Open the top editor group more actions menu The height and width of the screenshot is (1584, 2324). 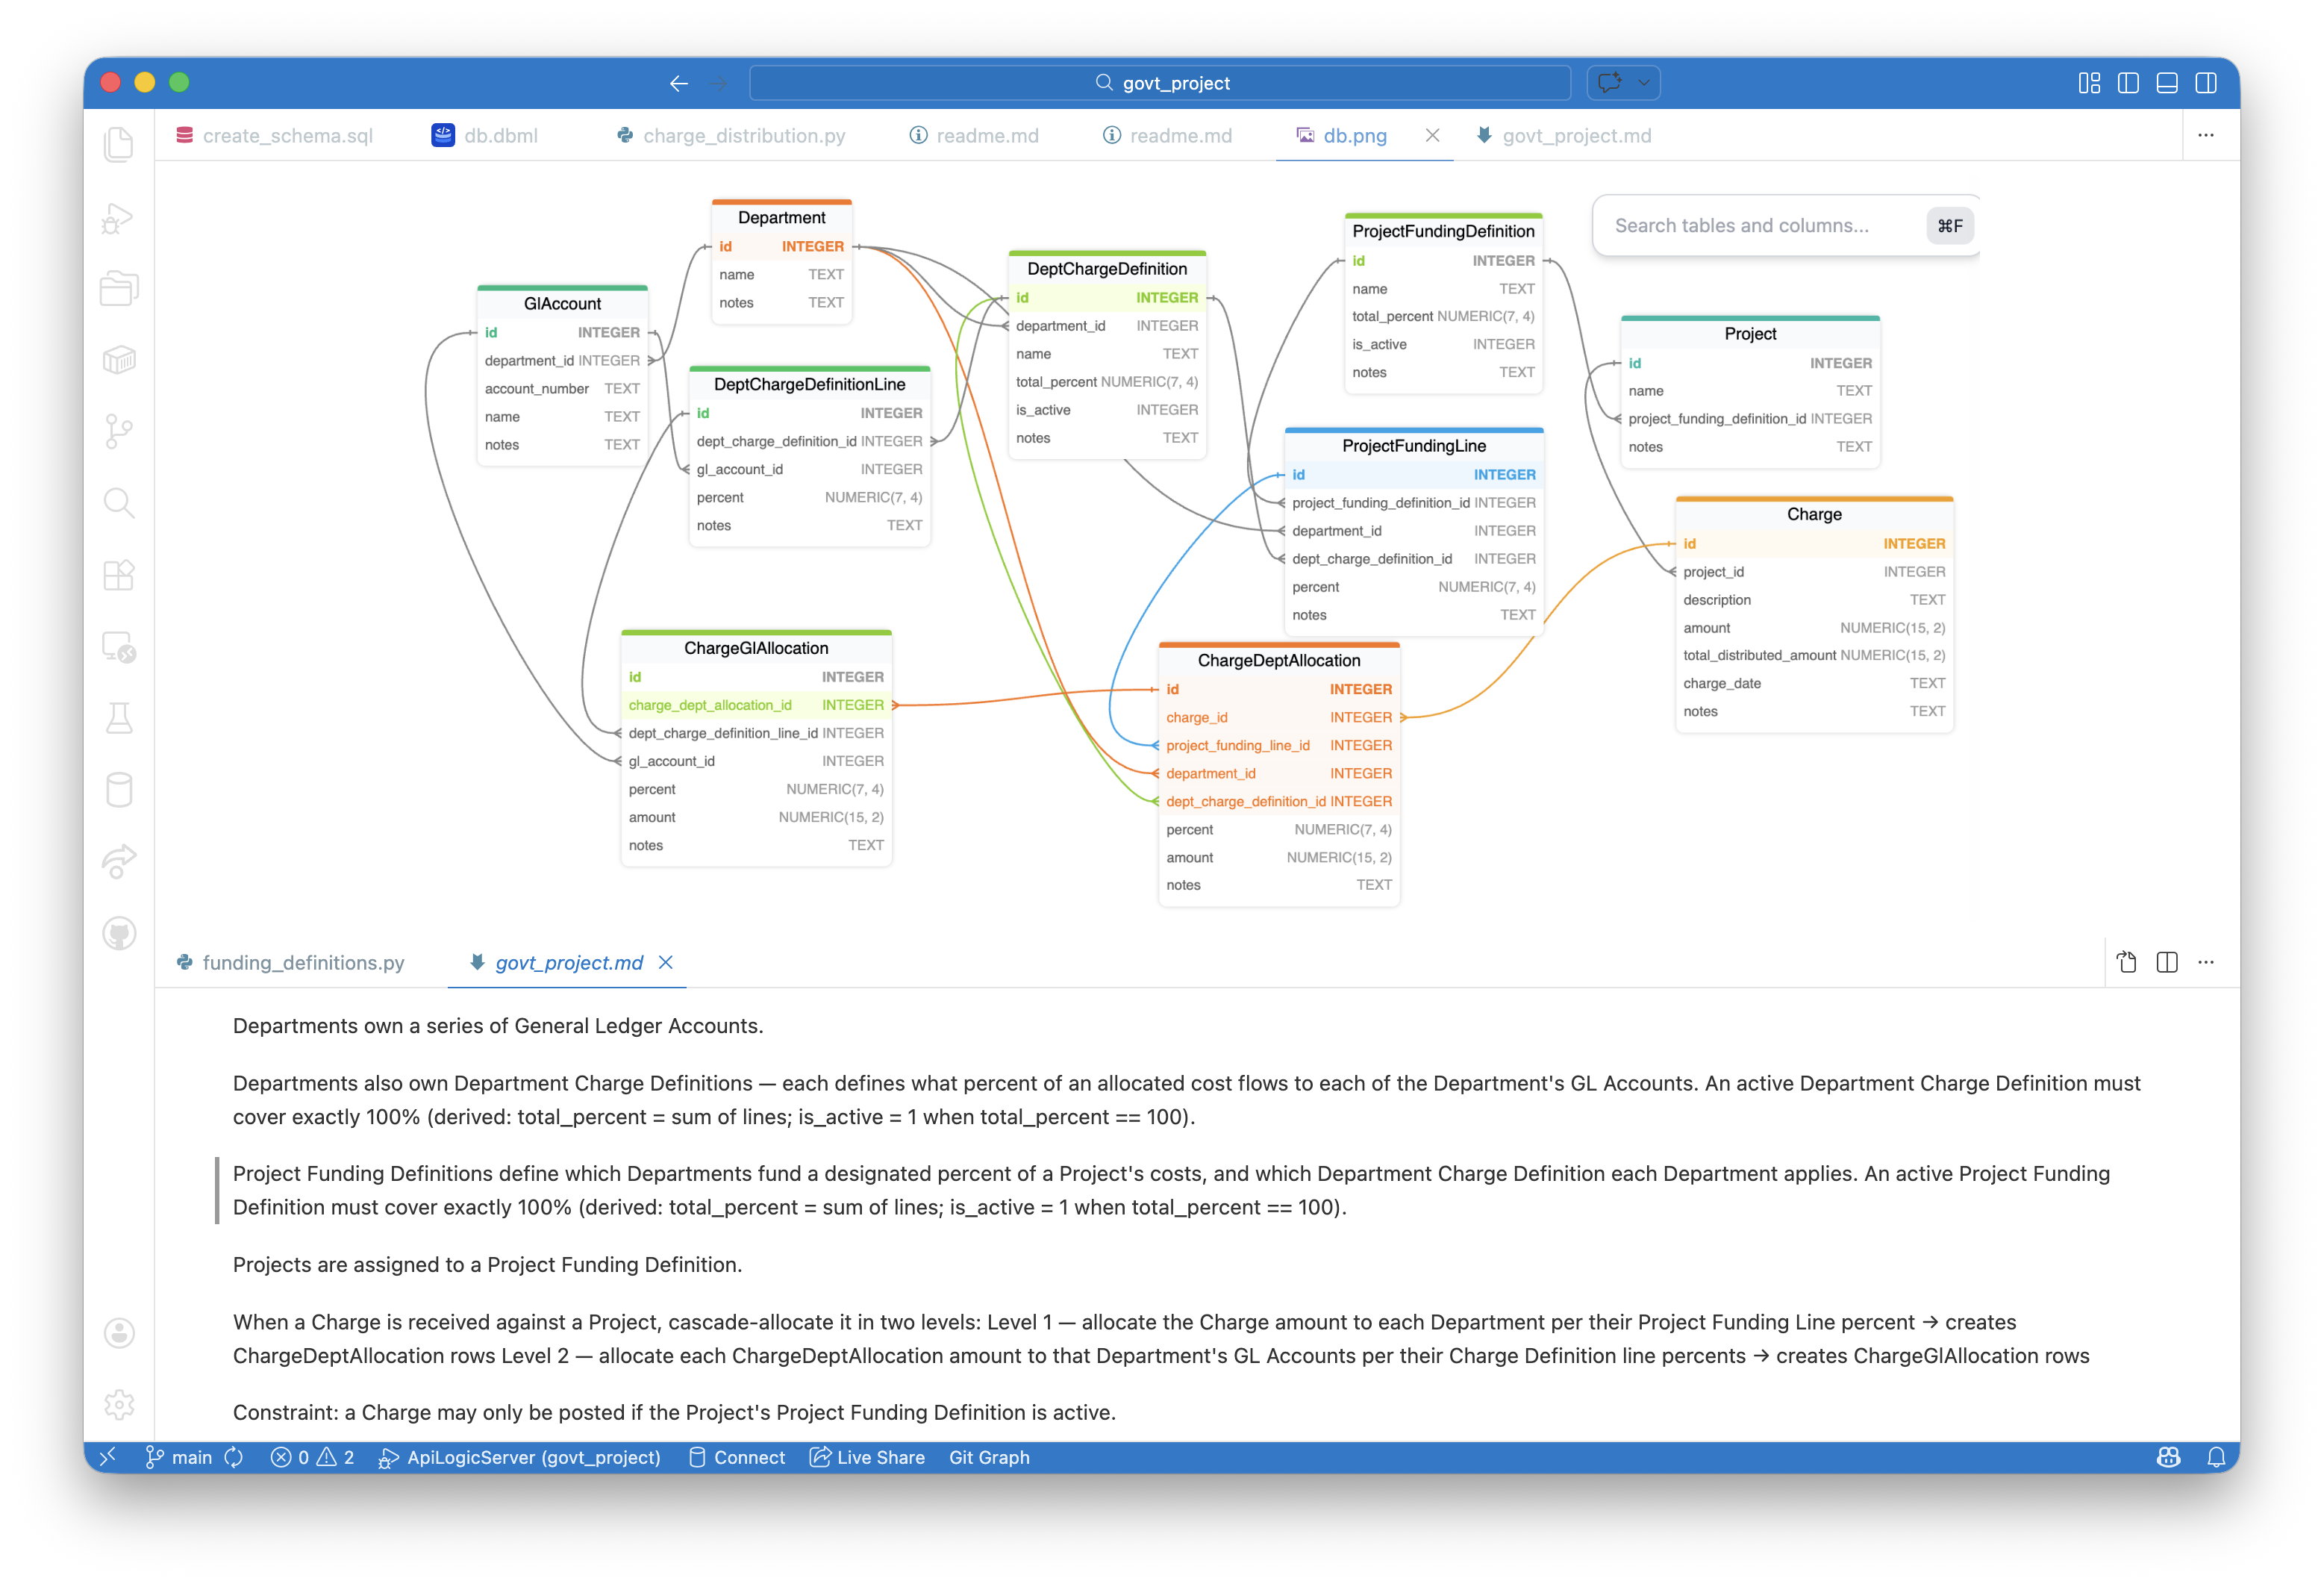(x=2206, y=135)
